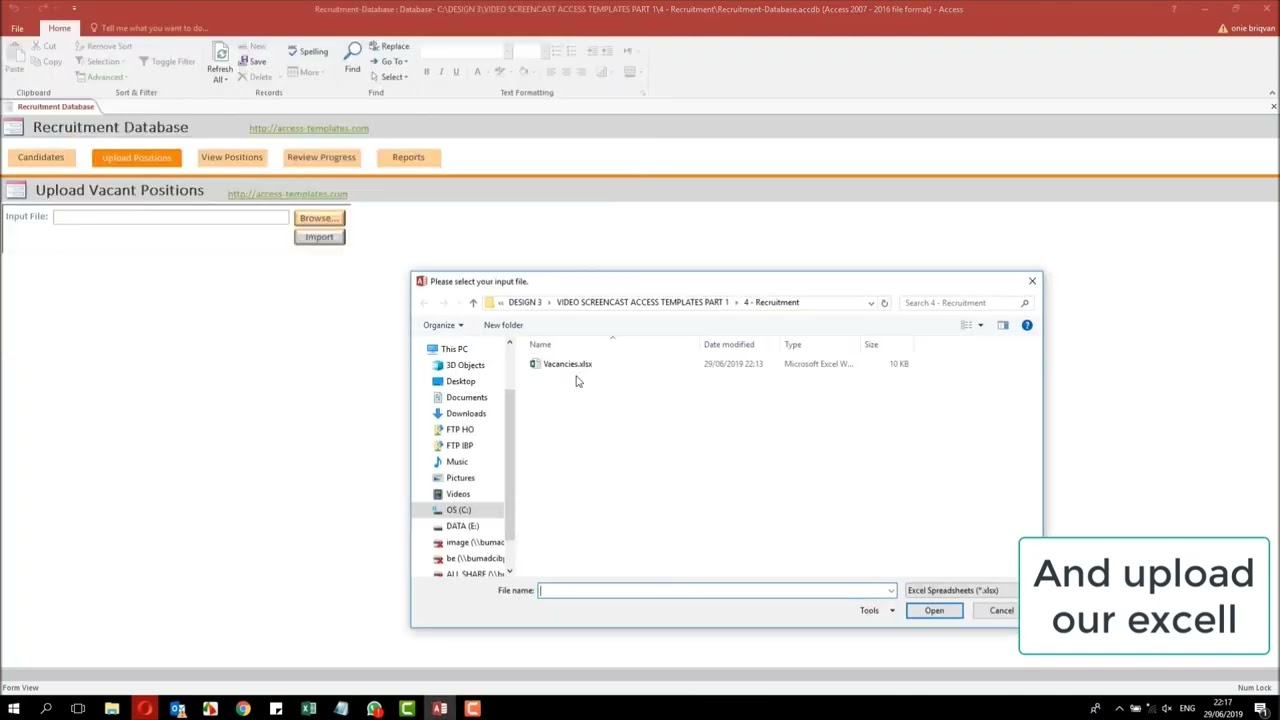The height and width of the screenshot is (720, 1280).
Task: Open the Go To dropdown
Action: (390, 62)
